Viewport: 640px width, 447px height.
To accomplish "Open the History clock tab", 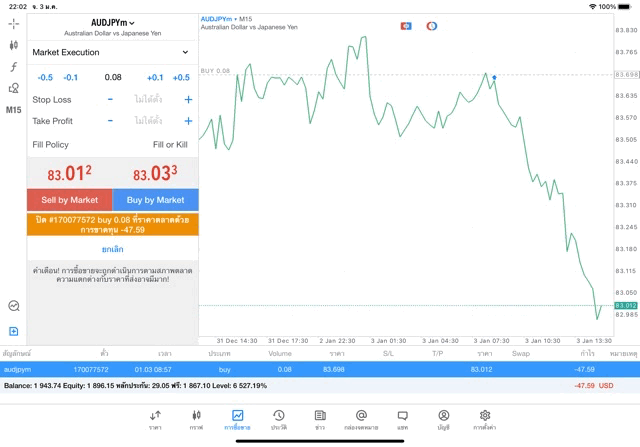I will pos(278,419).
